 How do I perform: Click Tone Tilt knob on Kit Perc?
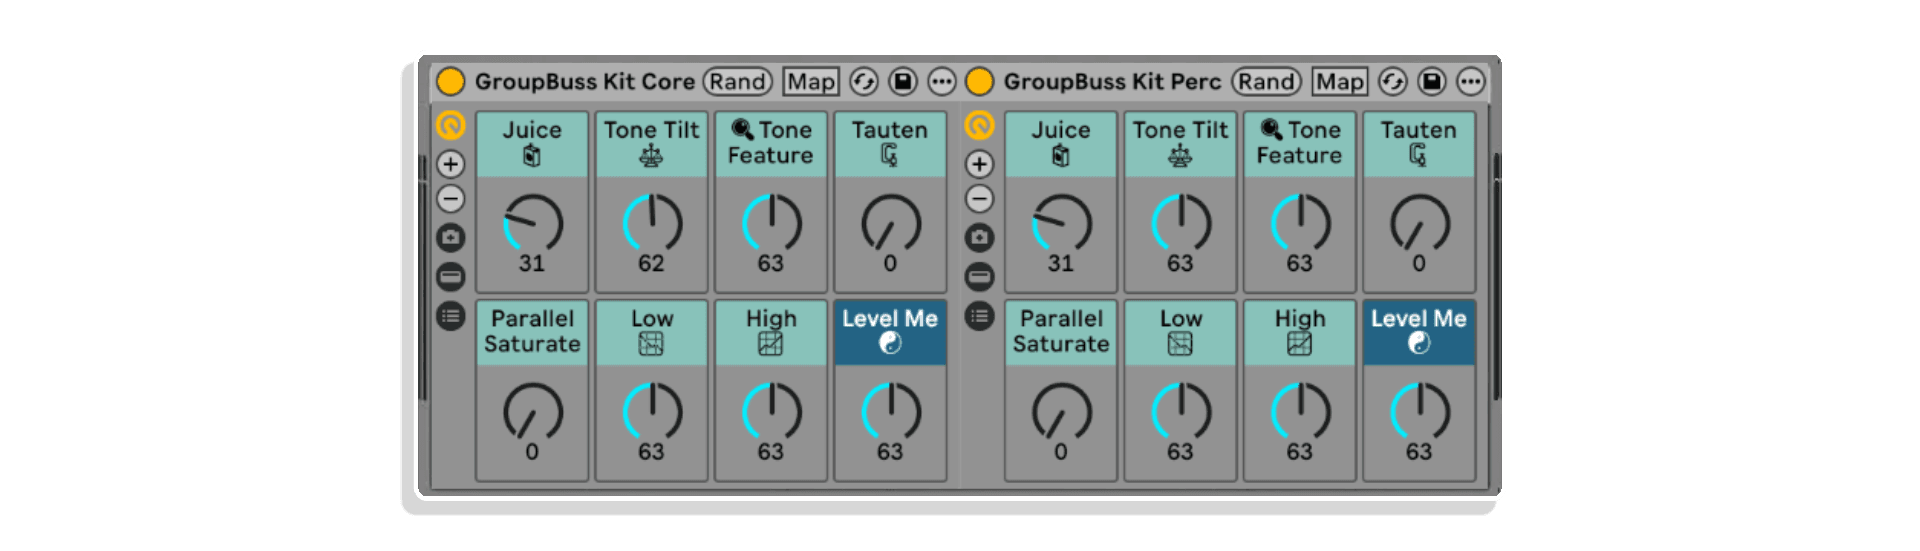point(1181,223)
